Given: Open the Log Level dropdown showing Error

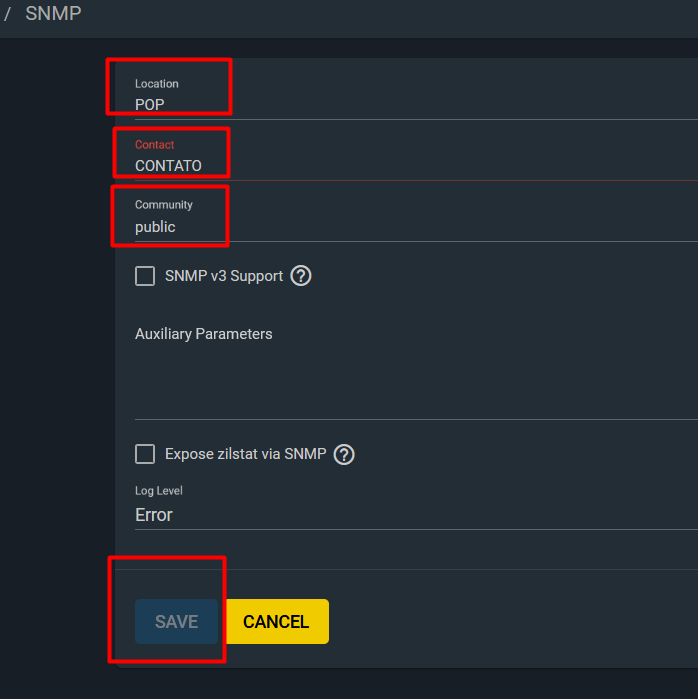Looking at the screenshot, I should (x=416, y=515).
